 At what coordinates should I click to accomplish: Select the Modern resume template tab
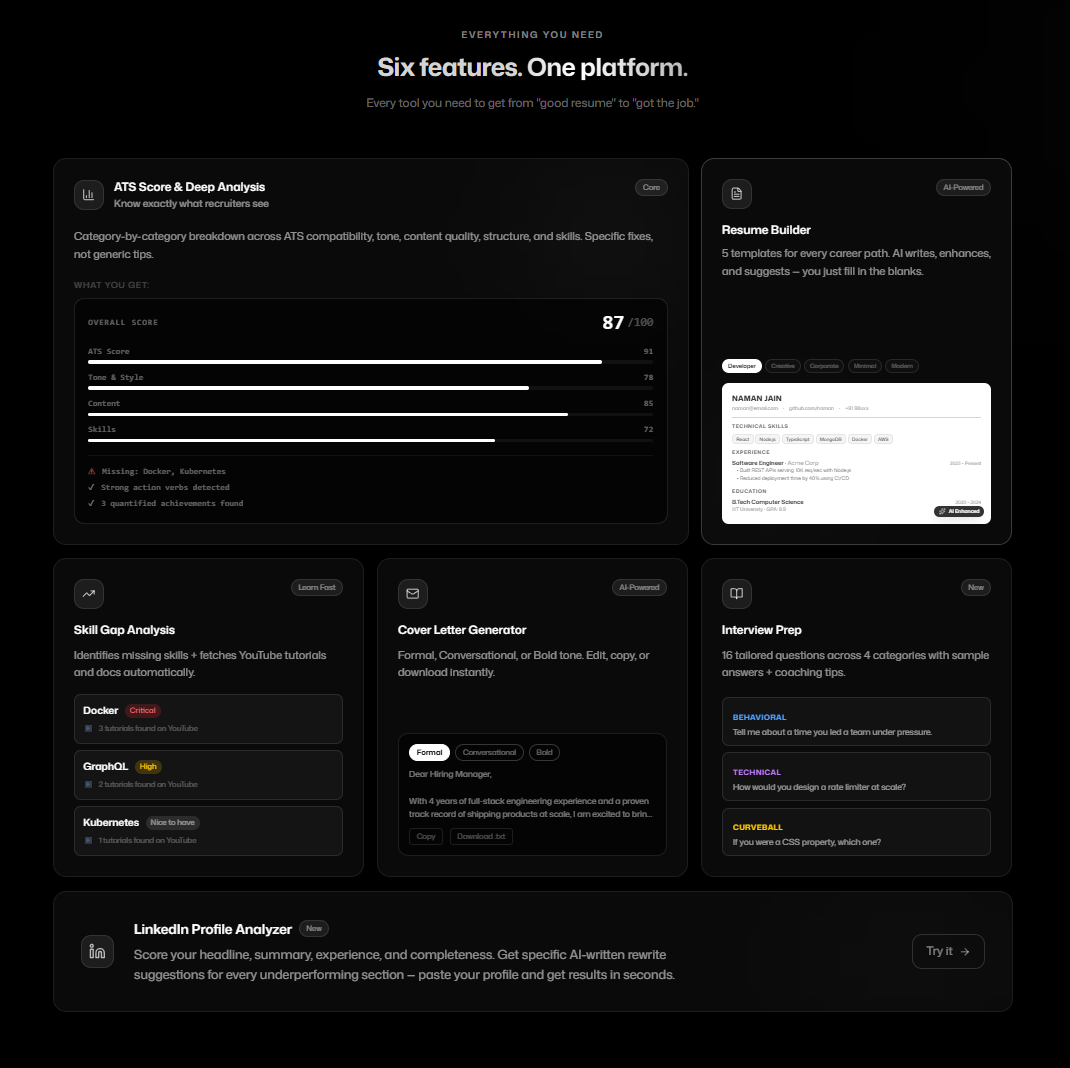click(901, 366)
